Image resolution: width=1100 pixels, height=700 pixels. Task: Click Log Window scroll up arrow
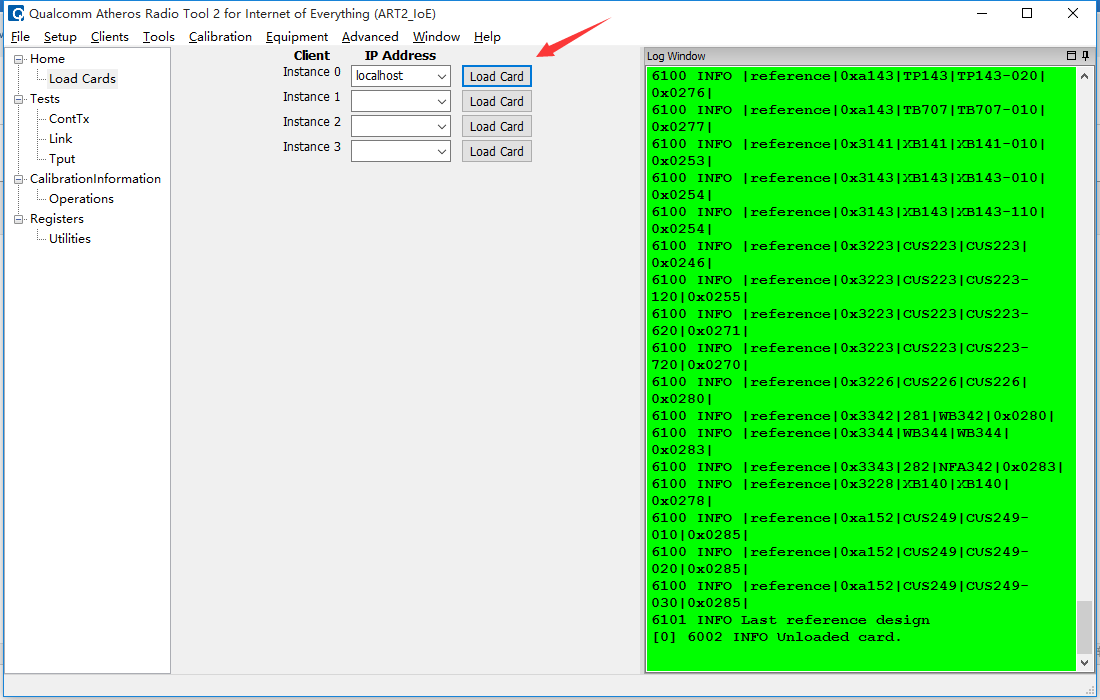(1084, 76)
